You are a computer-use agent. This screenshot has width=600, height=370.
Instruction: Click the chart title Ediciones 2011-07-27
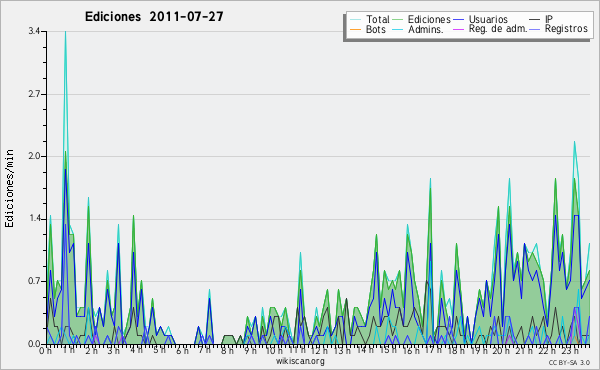pos(154,17)
